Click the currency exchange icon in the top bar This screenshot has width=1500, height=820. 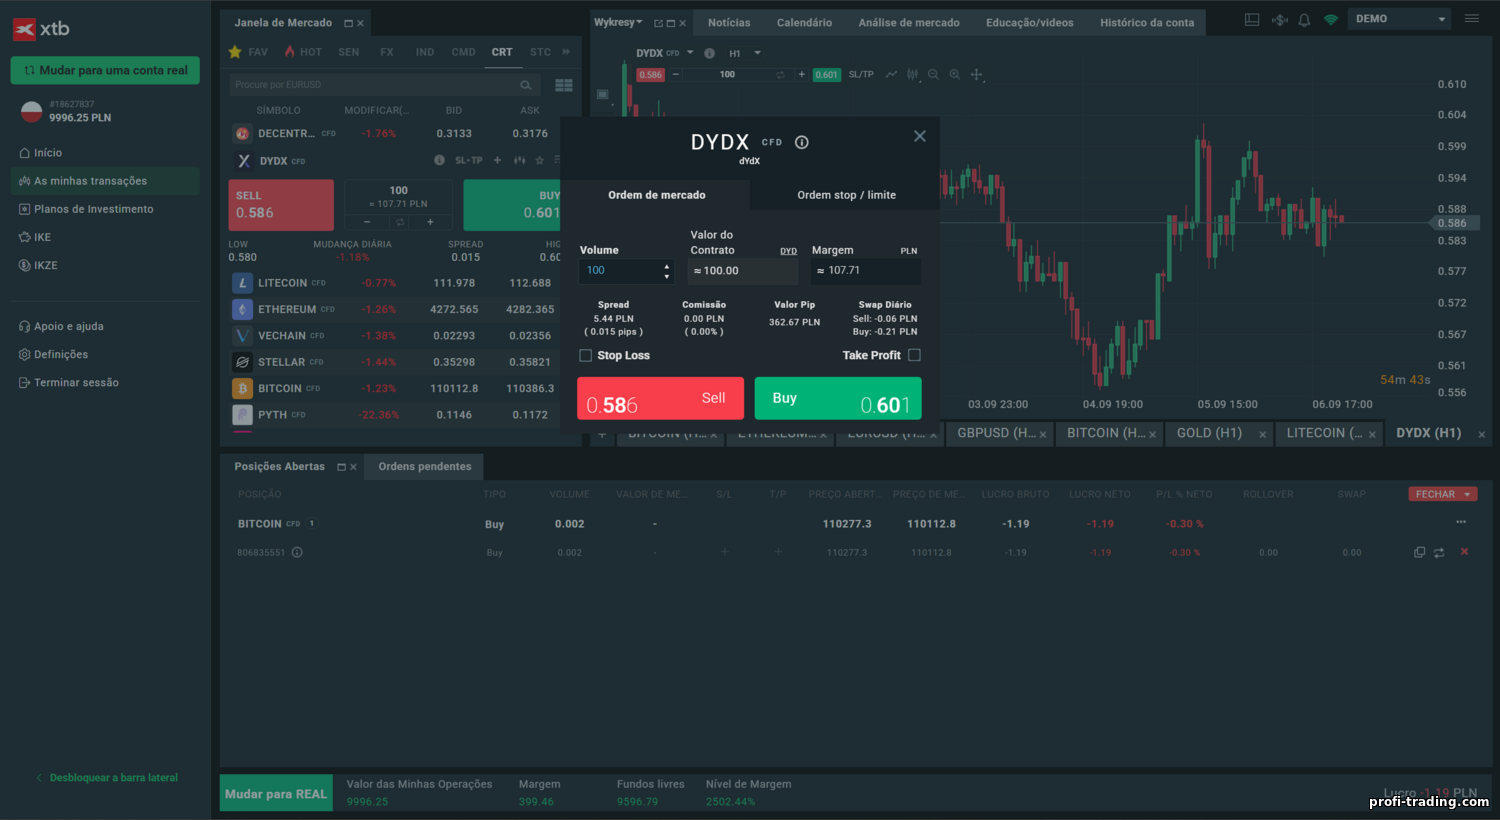coord(1278,18)
